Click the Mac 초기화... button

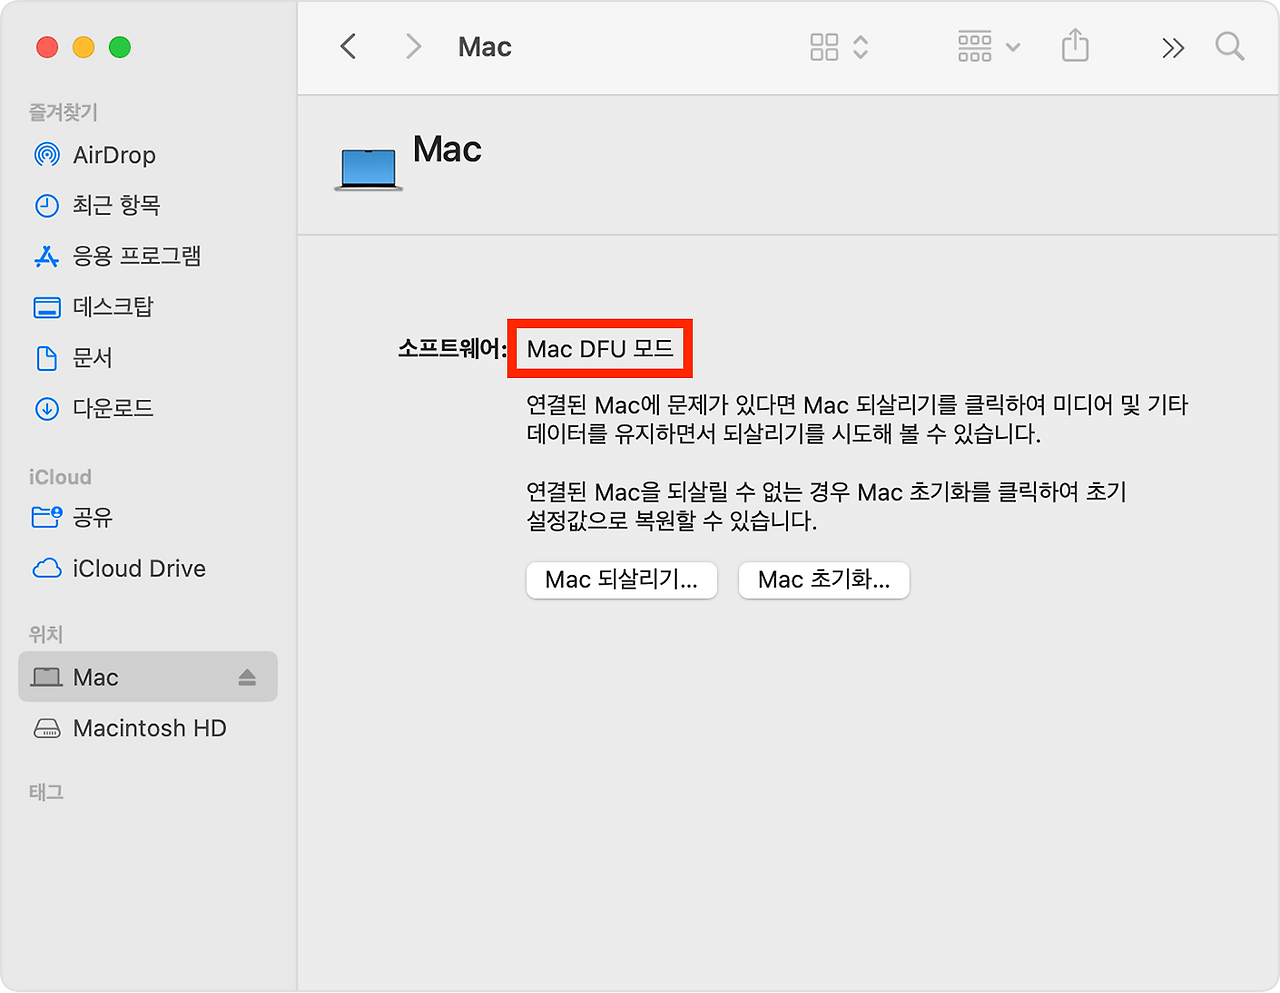pos(824,580)
